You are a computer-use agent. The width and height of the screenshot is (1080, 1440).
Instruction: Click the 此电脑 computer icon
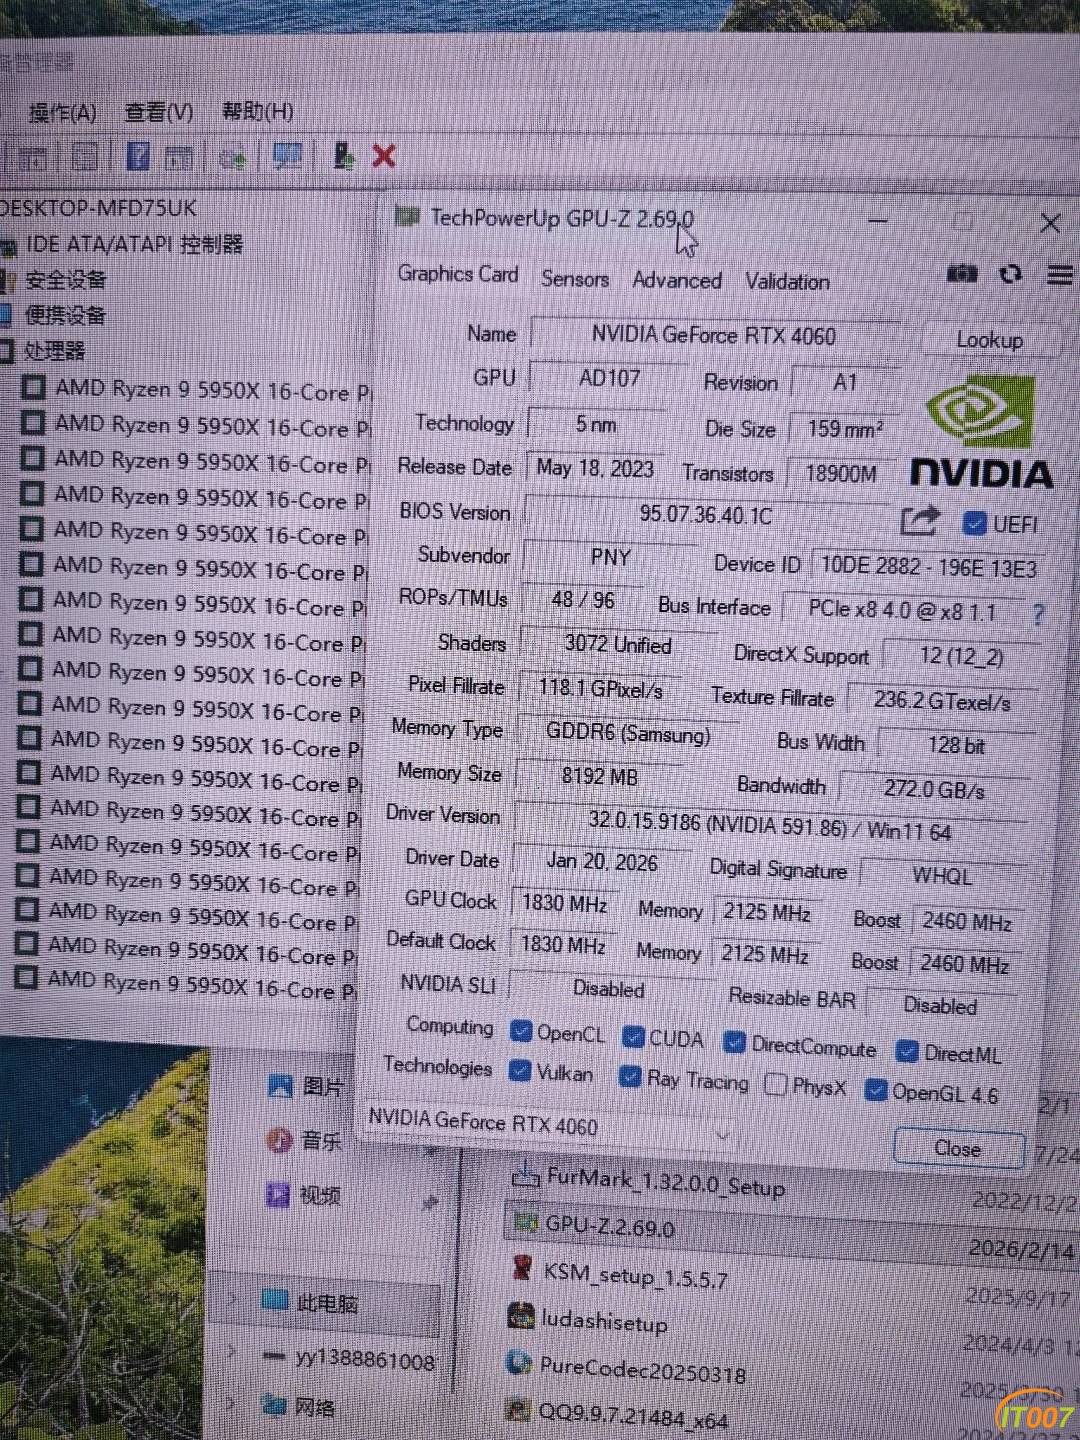coord(274,1300)
